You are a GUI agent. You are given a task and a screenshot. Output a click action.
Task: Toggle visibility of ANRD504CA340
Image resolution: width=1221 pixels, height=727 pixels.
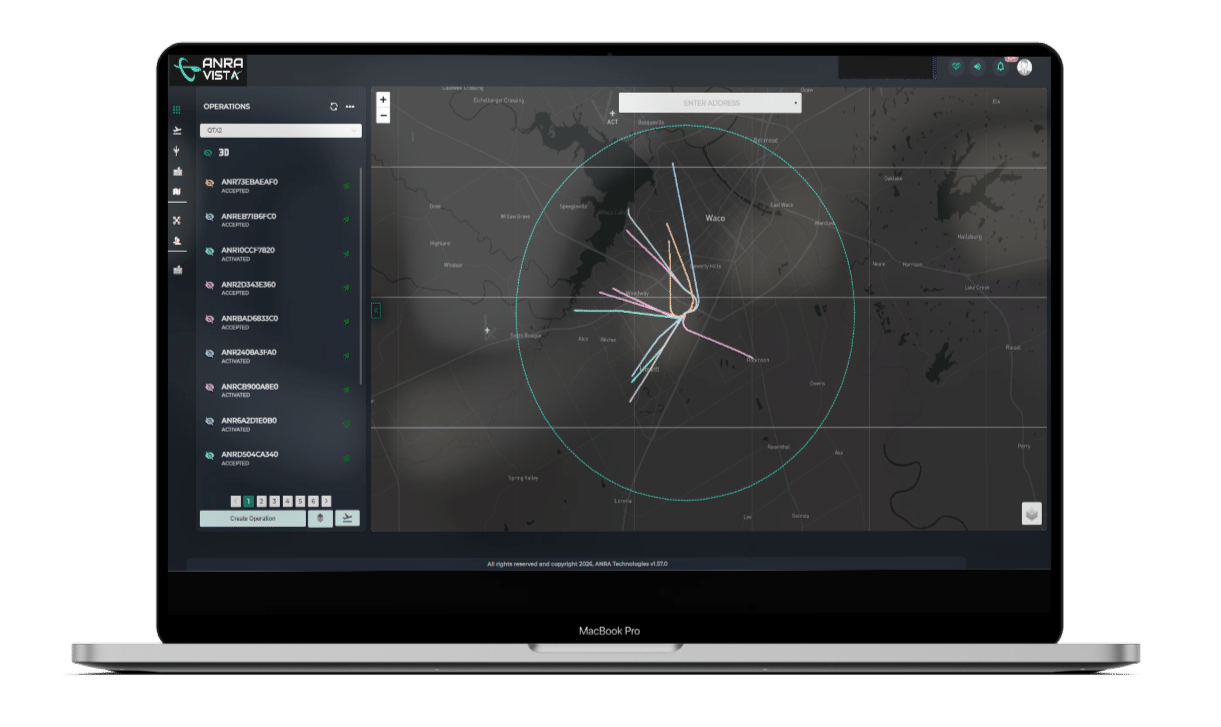click(x=210, y=455)
